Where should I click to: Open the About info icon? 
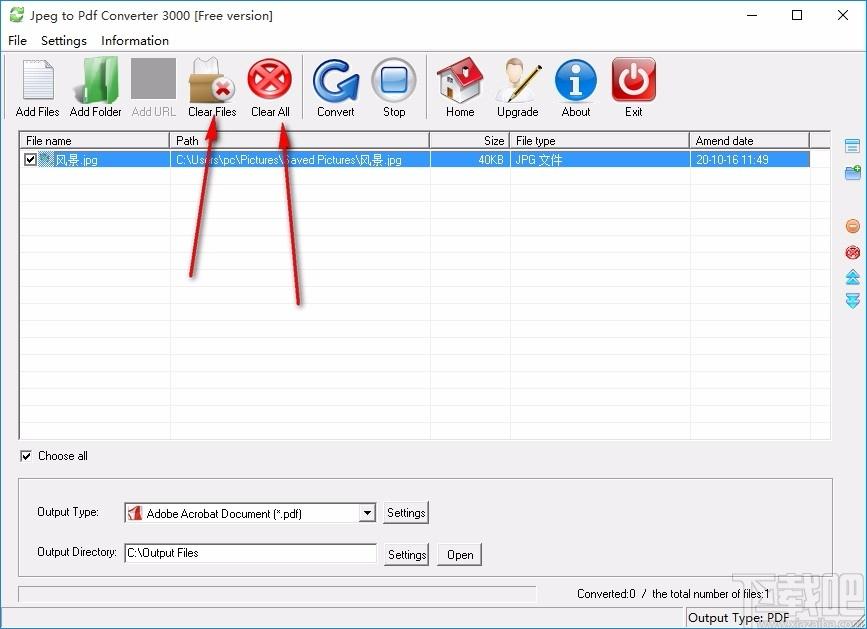tap(576, 80)
